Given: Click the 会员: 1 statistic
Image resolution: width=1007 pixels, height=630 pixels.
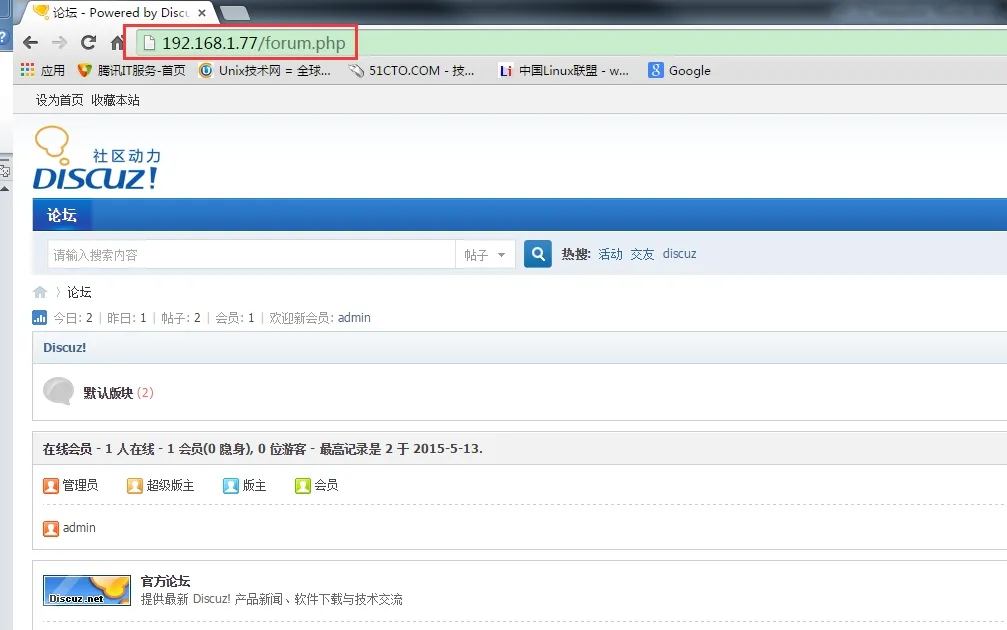Looking at the screenshot, I should [234, 317].
